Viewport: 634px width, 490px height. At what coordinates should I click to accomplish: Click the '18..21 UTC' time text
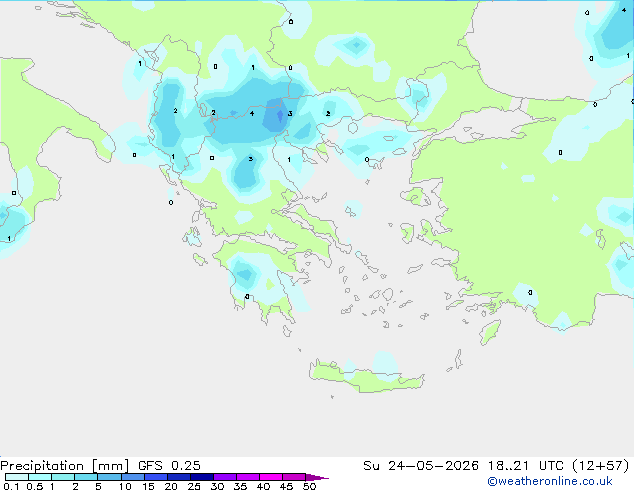click(x=525, y=466)
